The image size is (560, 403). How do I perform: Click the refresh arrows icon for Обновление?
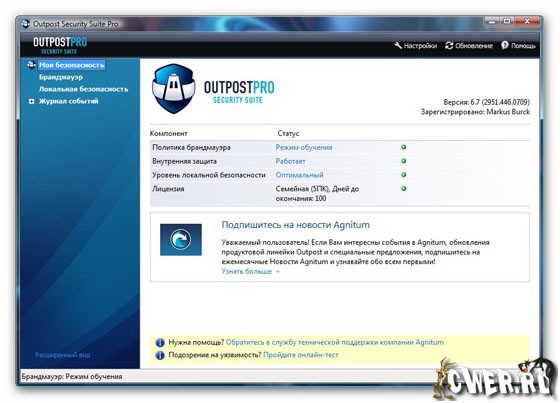click(x=449, y=45)
